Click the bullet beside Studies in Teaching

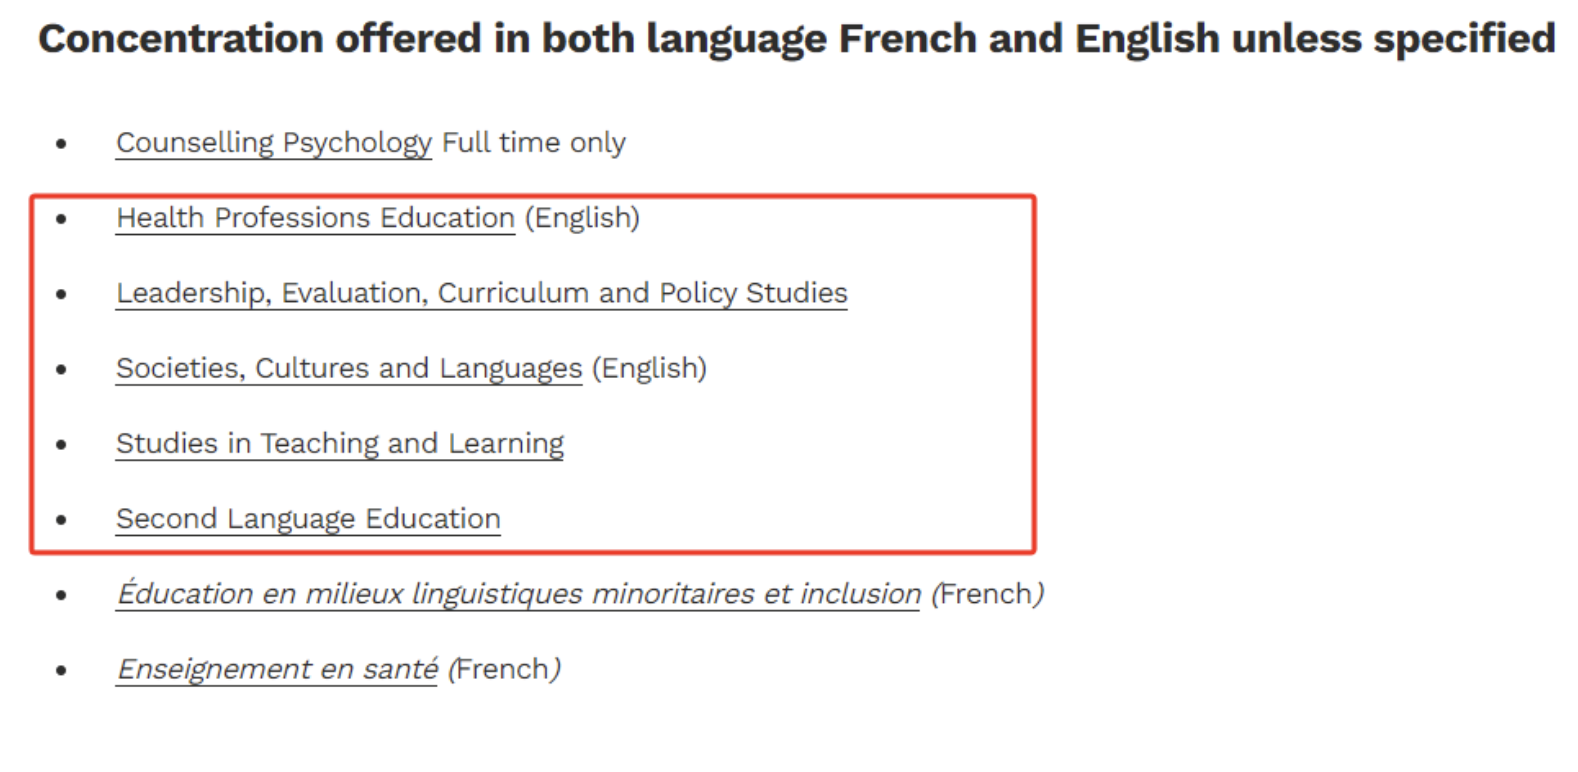coord(62,444)
